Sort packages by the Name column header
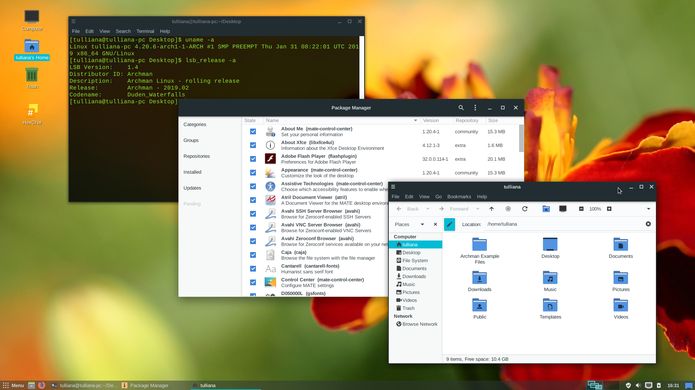695x390 pixels. [x=340, y=121]
